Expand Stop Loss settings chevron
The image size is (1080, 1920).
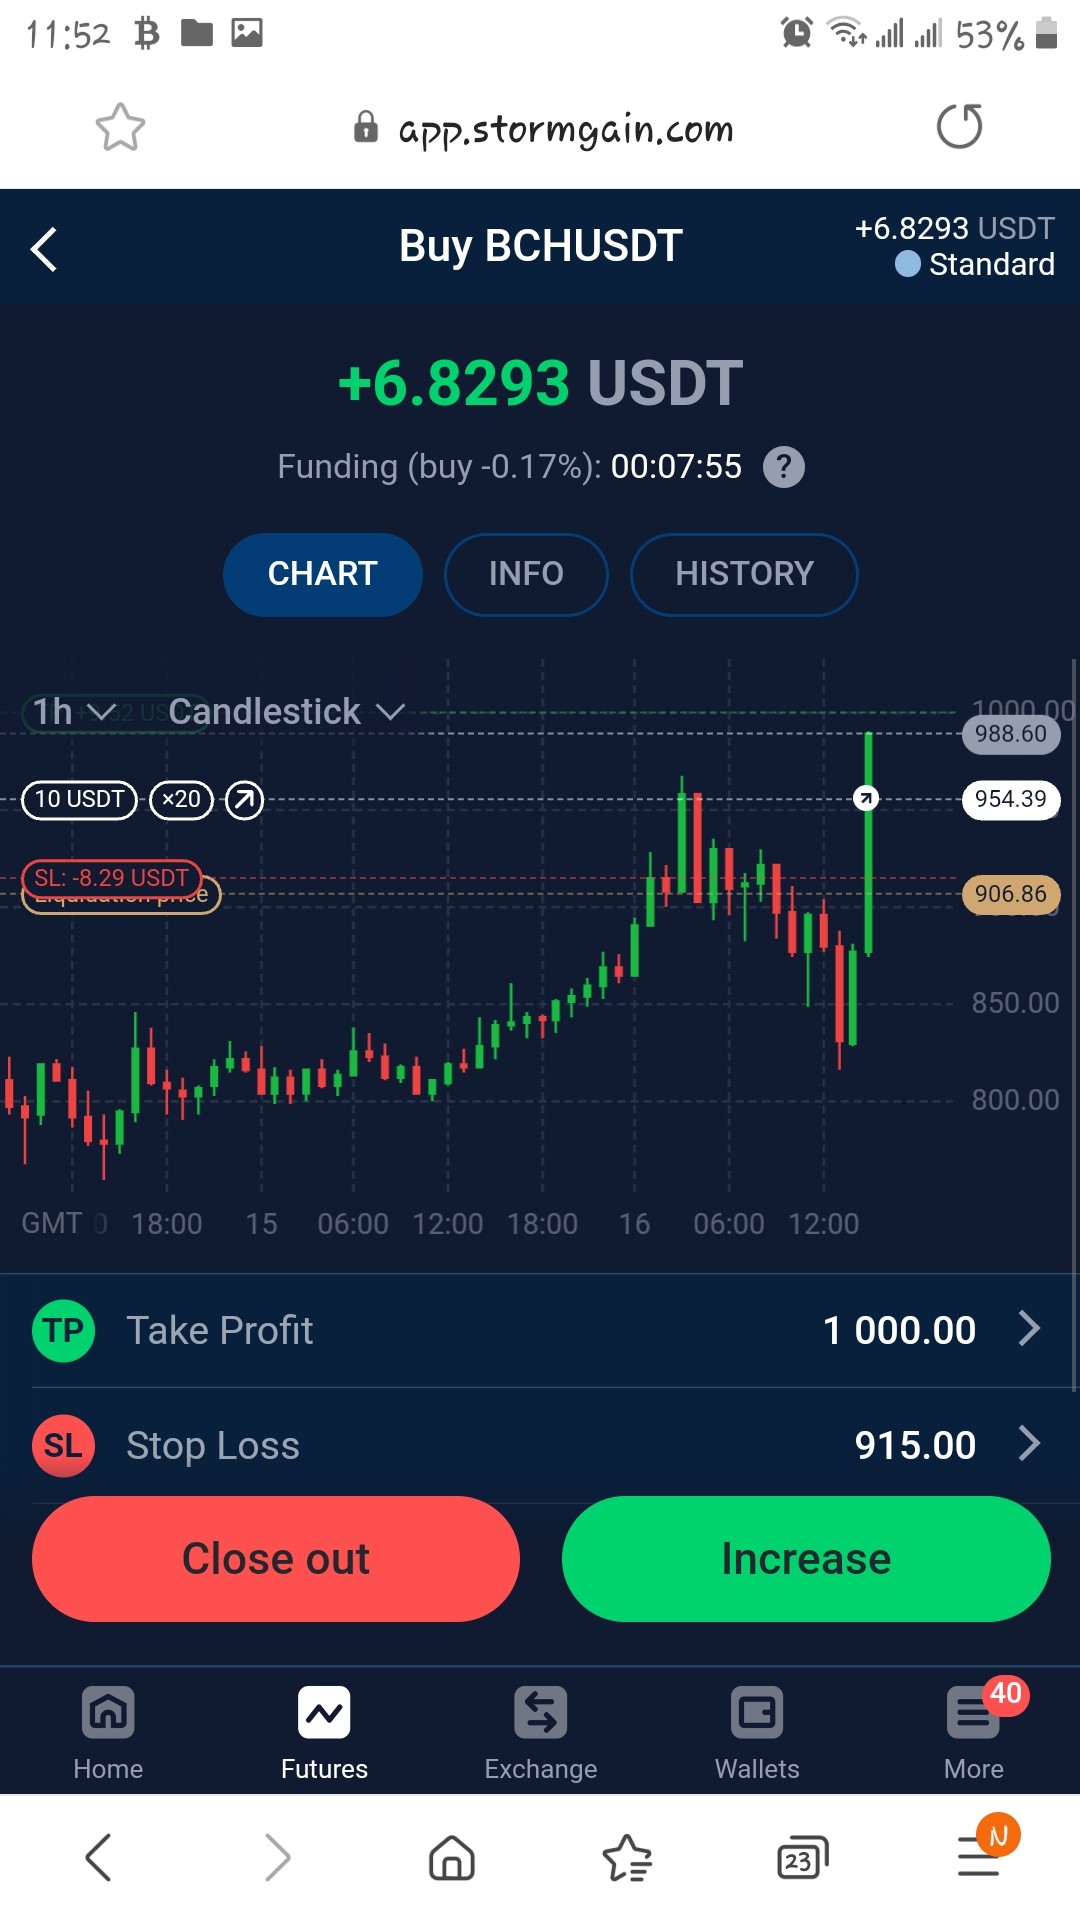coord(1029,1444)
